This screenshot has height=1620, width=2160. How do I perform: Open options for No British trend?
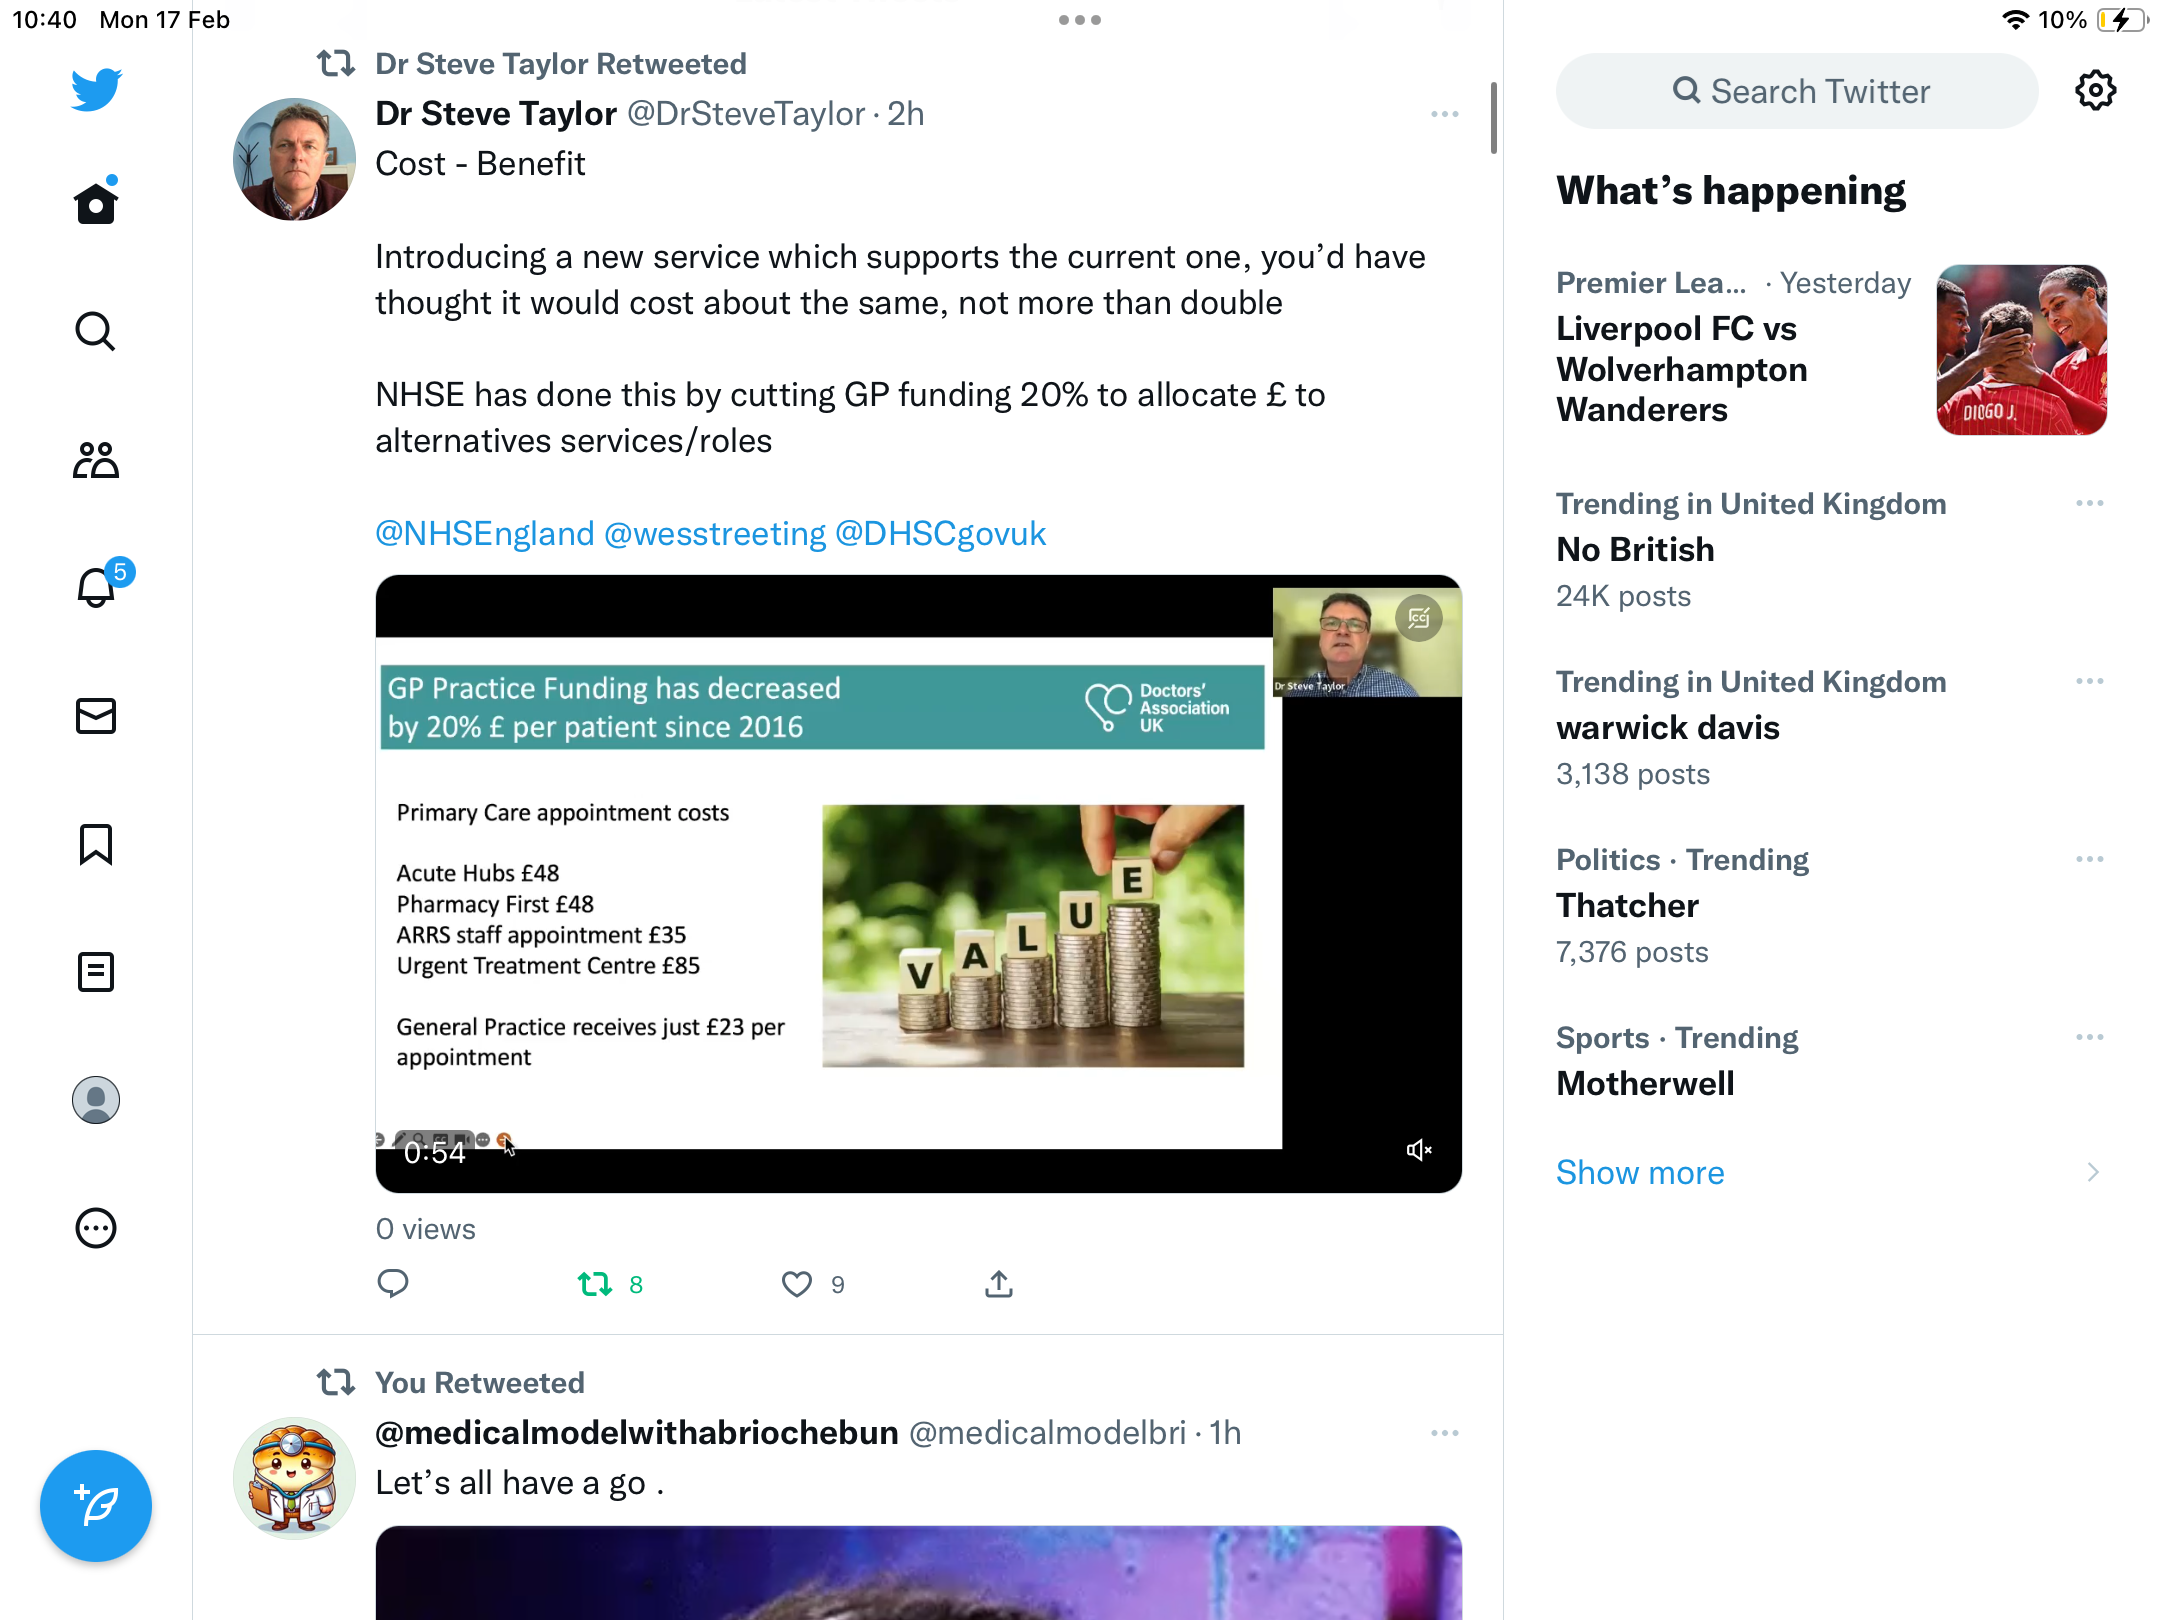2090,503
